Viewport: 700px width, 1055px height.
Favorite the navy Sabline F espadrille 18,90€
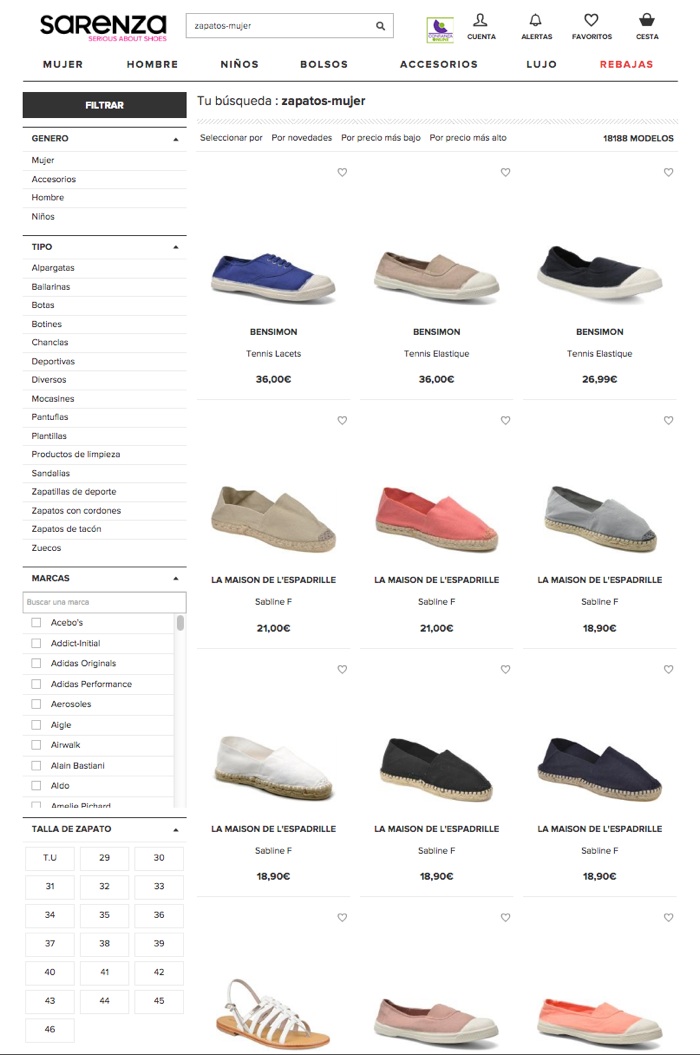(668, 669)
